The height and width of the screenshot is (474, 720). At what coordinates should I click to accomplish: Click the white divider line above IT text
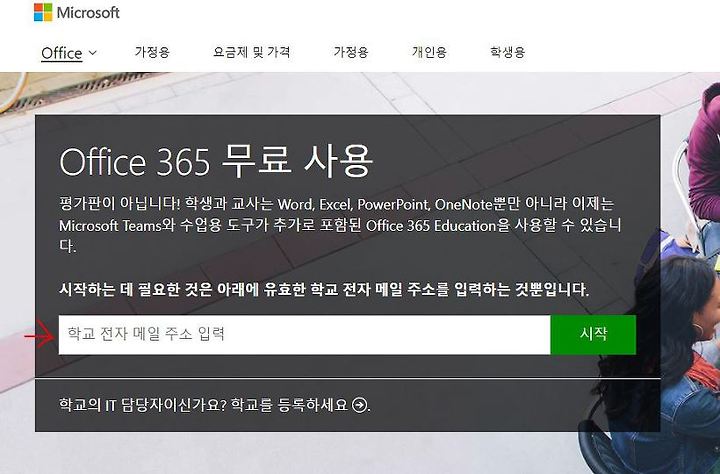(348, 379)
